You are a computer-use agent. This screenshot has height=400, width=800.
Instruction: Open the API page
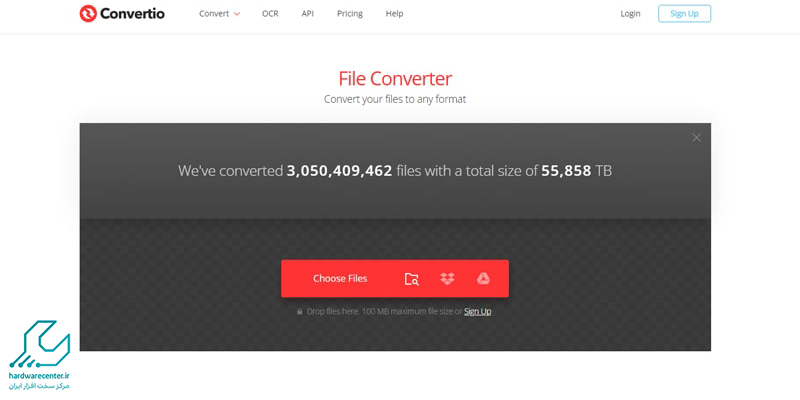308,14
